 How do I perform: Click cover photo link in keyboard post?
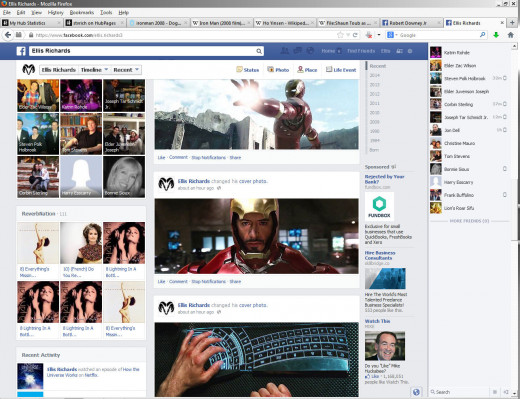[x=253, y=305]
